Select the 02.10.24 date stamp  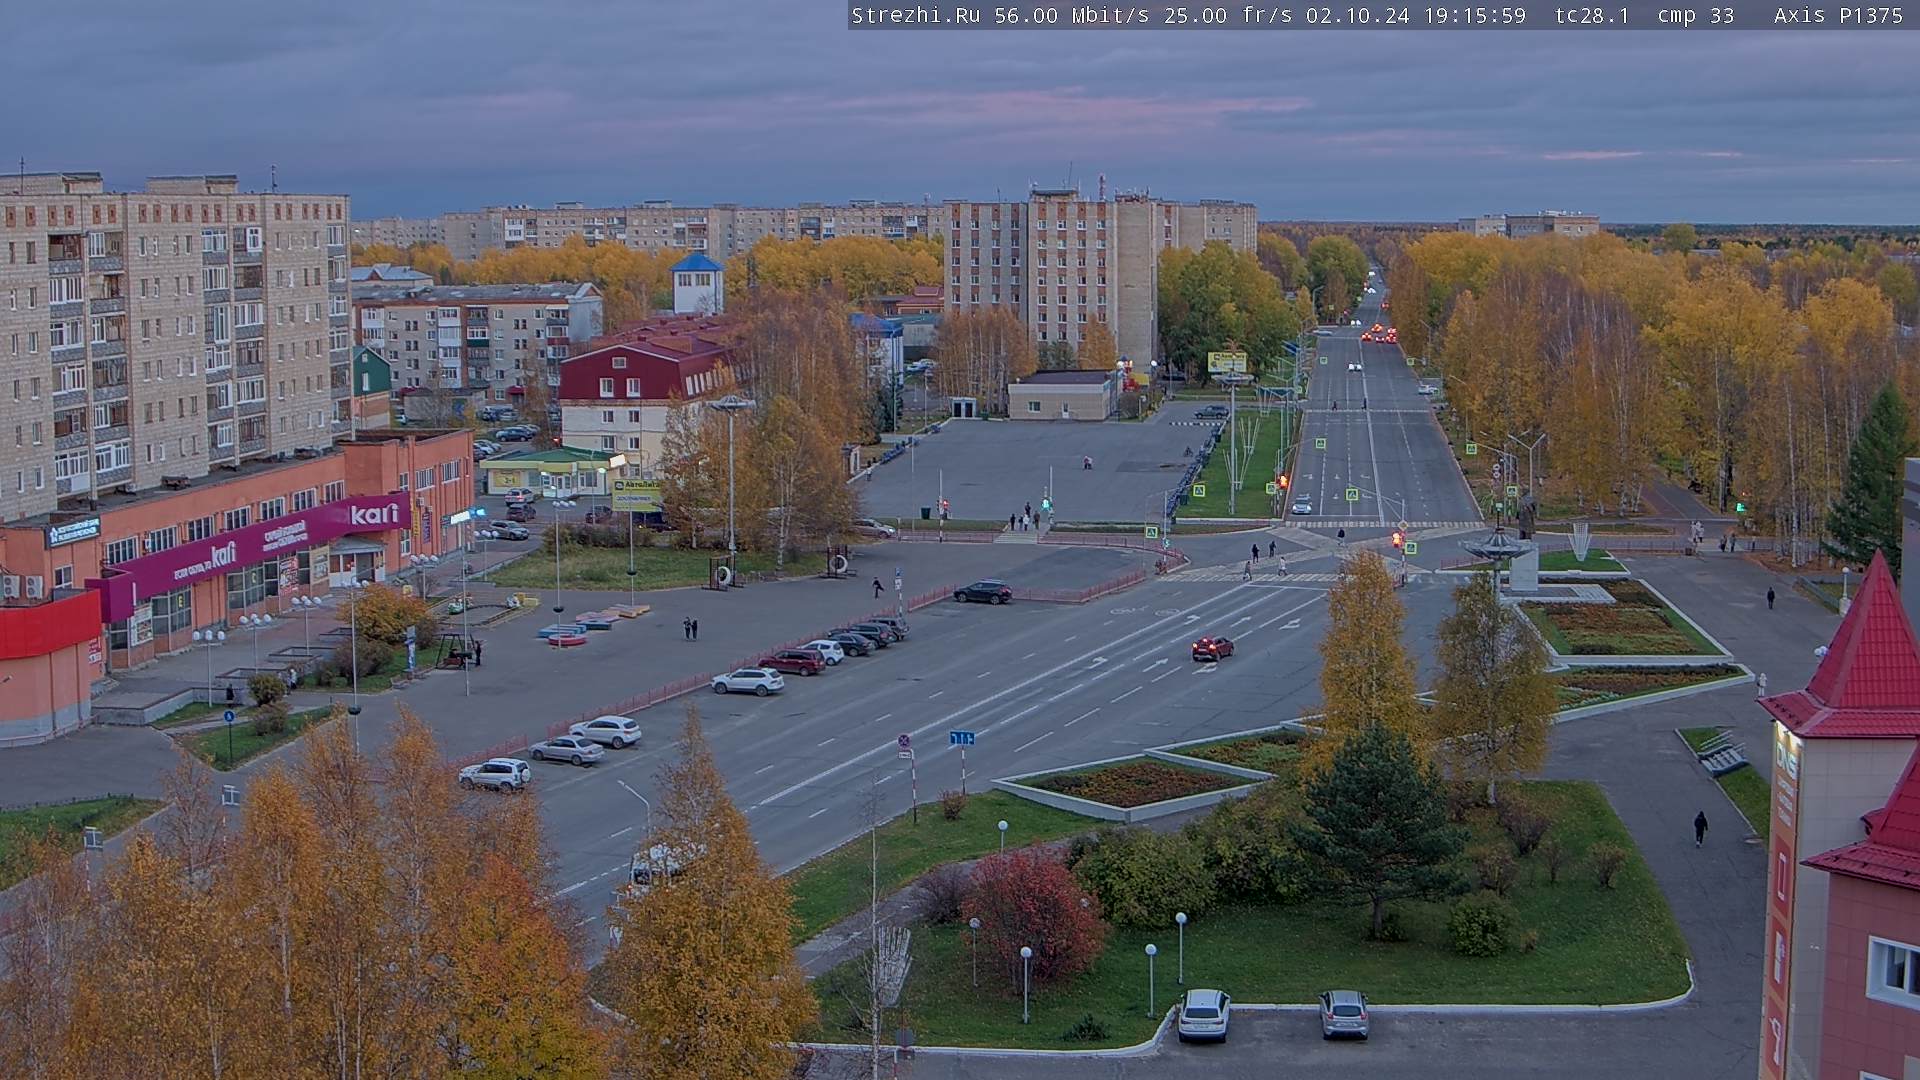(1357, 16)
